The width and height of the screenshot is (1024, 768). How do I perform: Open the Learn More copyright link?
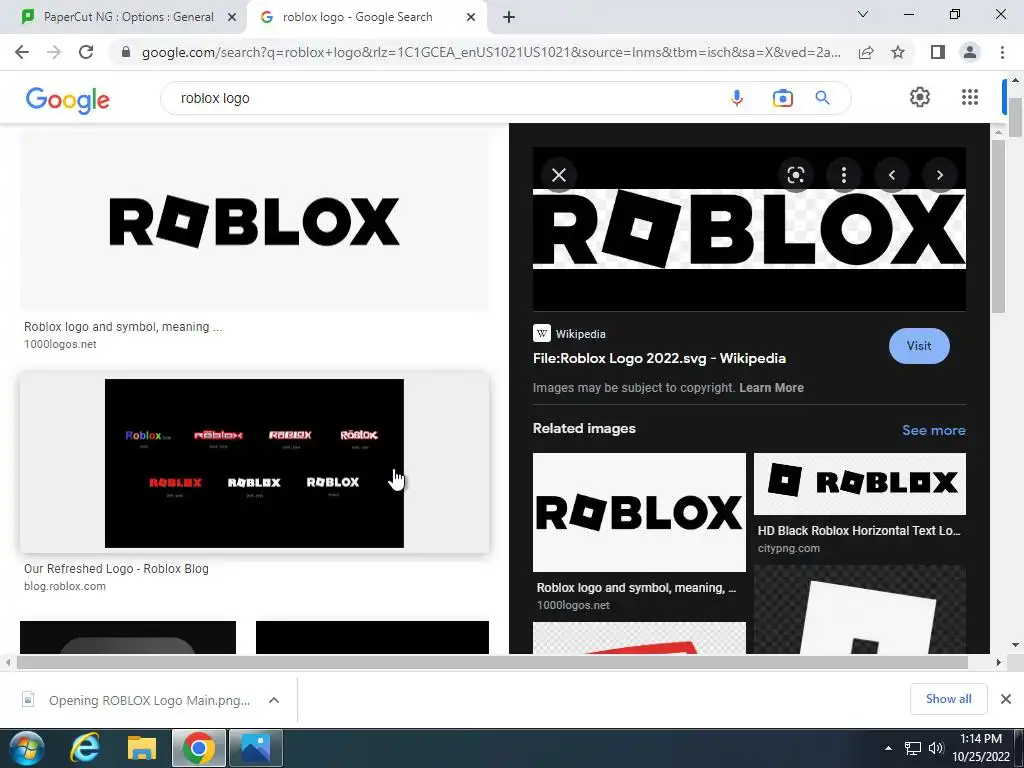point(771,388)
